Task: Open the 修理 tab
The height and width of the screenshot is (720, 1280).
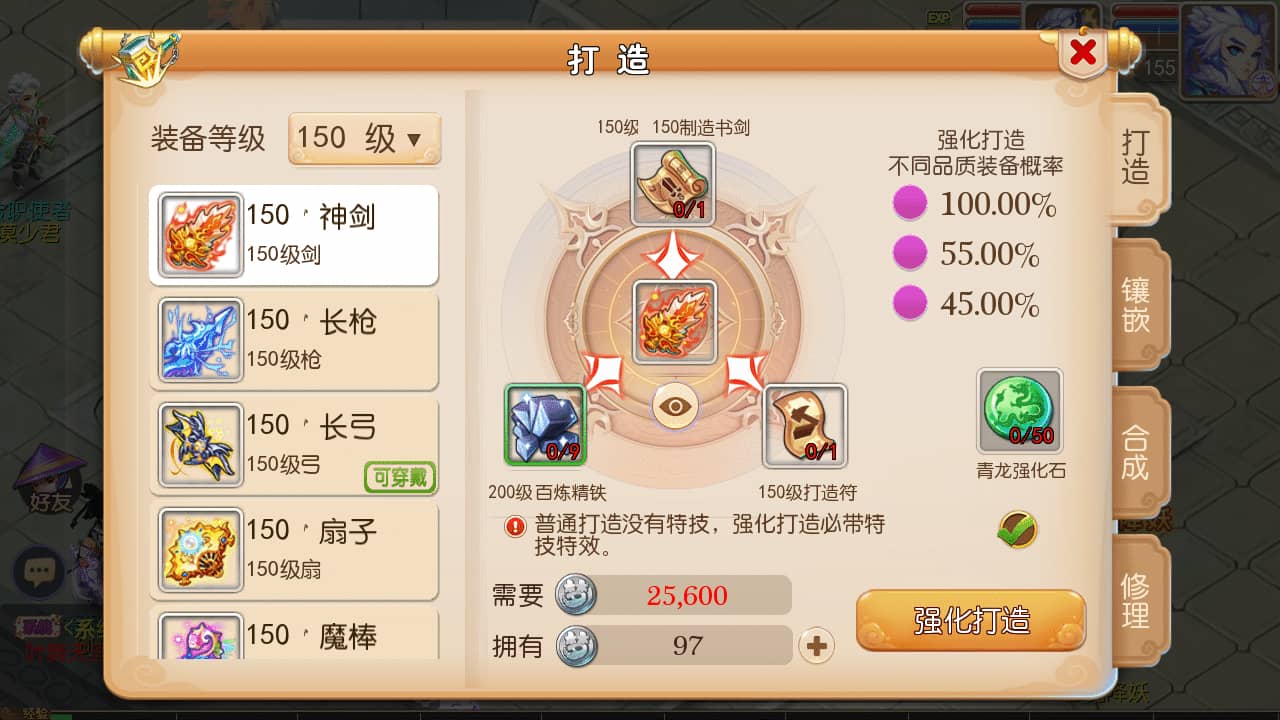Action: pos(1139,601)
